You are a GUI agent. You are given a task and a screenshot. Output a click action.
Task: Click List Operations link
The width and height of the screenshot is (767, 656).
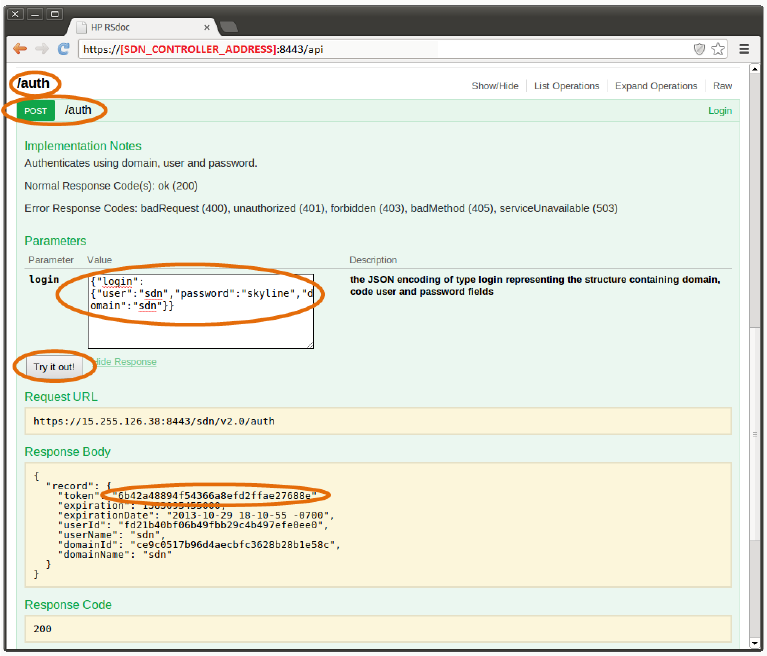[x=566, y=86]
